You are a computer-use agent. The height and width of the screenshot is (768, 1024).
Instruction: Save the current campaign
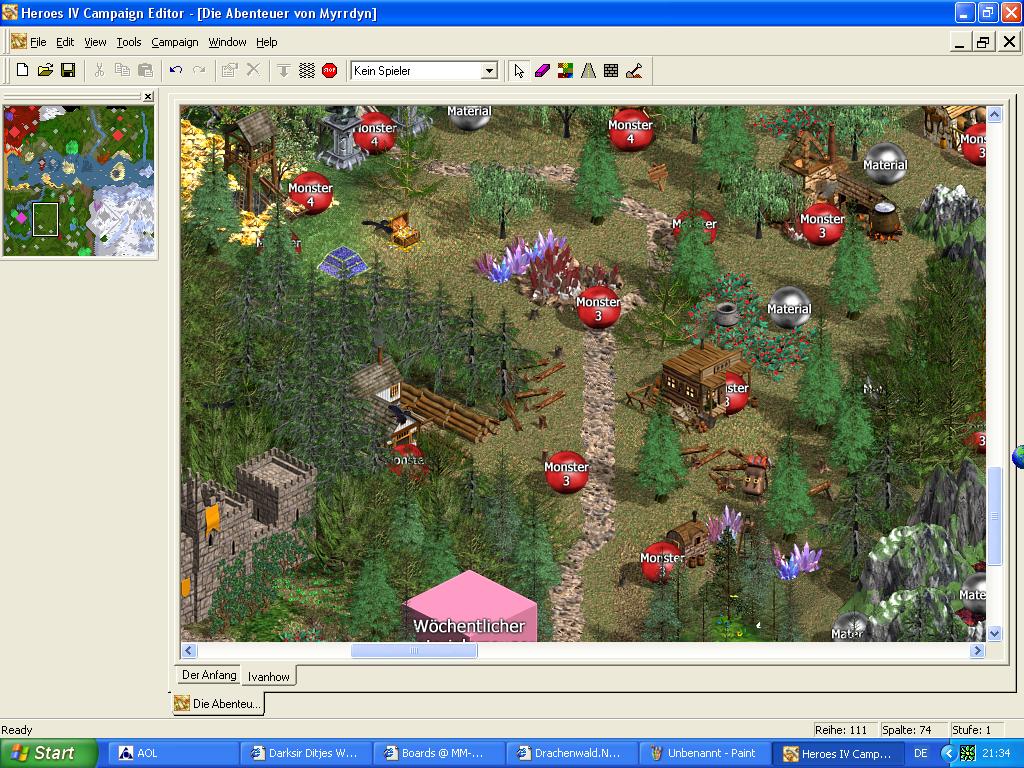tap(68, 70)
